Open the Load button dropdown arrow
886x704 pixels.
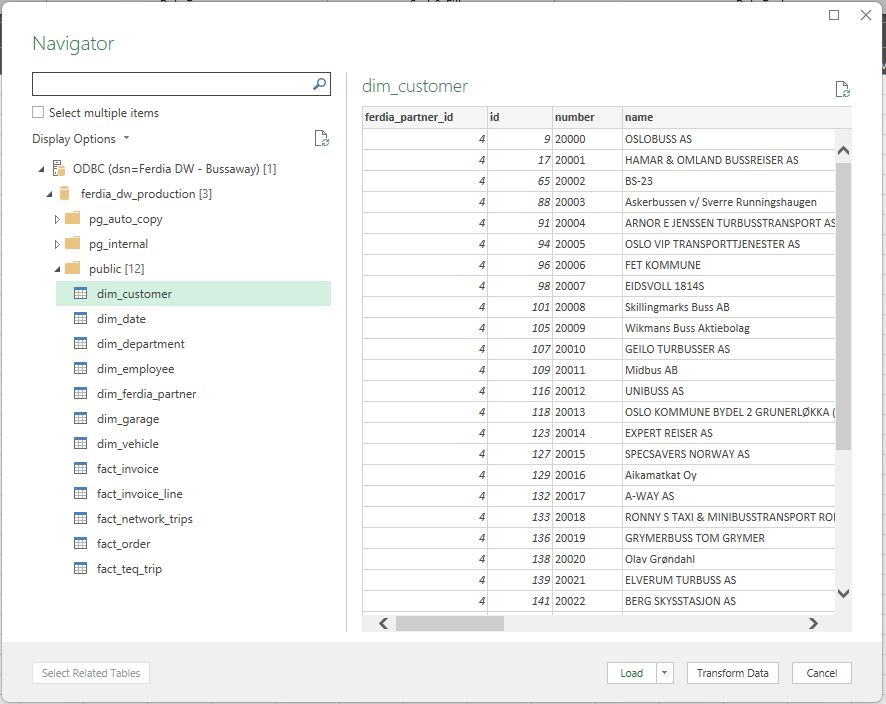pyautogui.click(x=664, y=673)
